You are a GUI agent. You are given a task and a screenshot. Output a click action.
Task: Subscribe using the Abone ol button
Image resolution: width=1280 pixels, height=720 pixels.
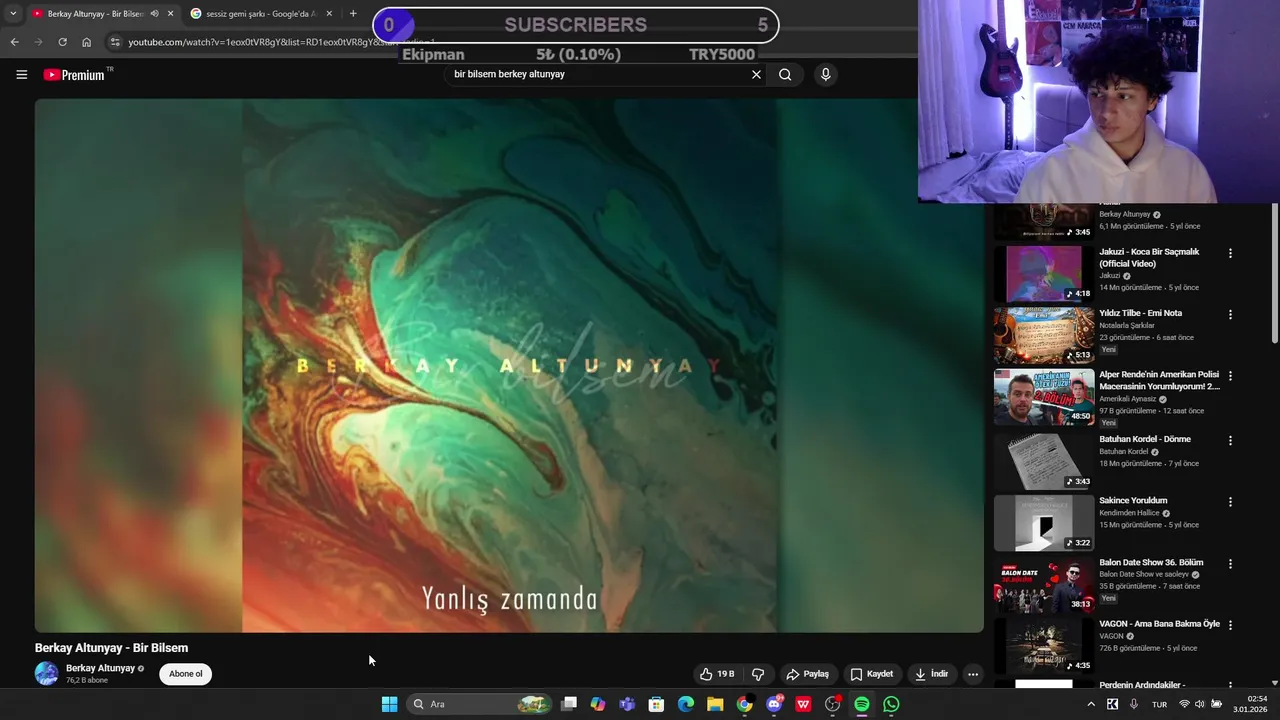click(x=185, y=674)
